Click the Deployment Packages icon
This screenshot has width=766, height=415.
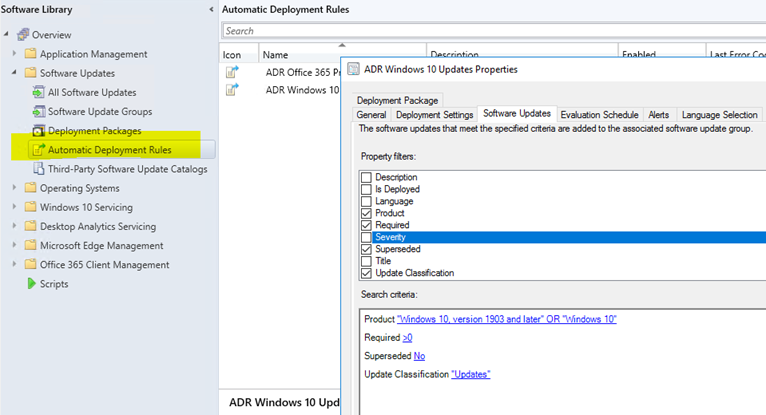38,130
